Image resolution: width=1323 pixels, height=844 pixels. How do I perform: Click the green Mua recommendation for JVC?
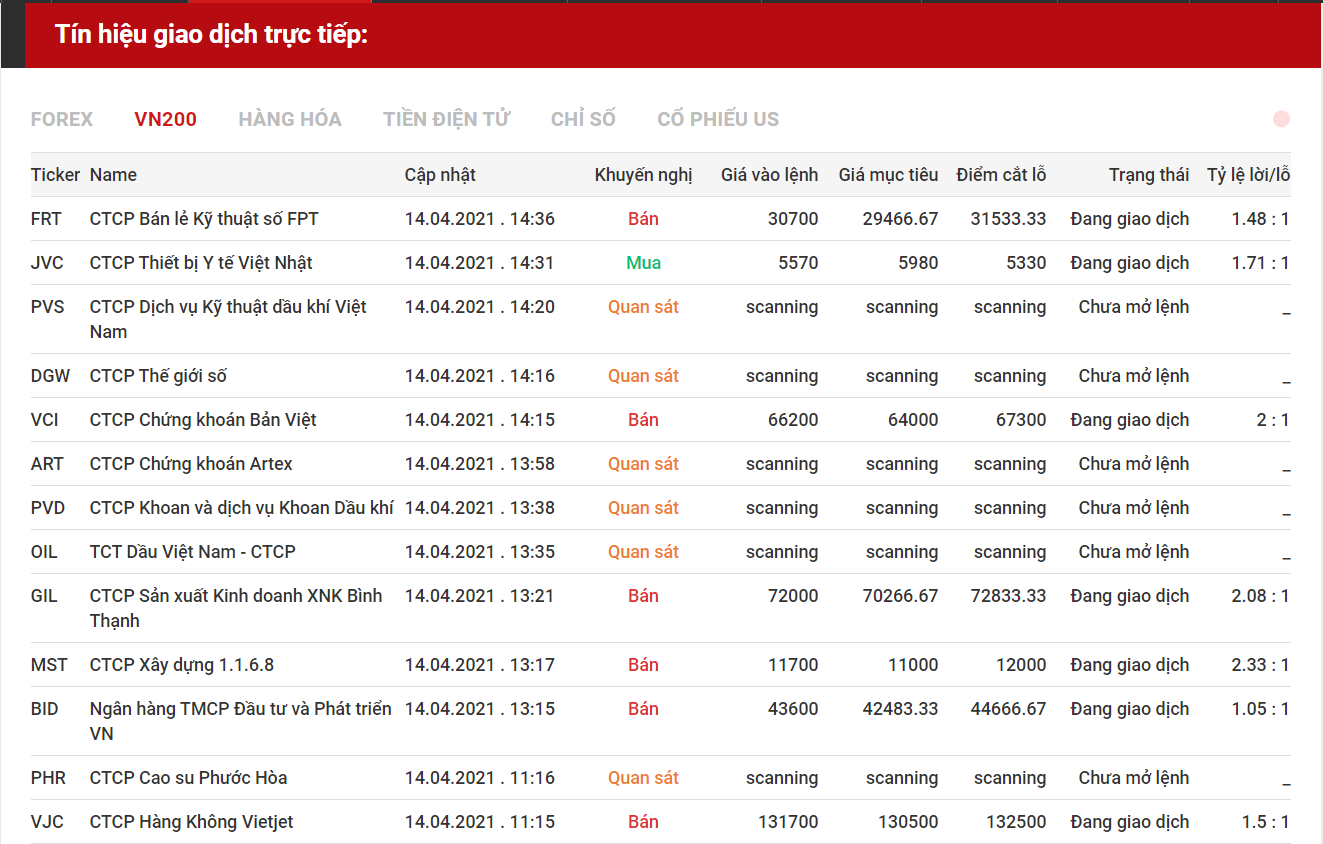click(643, 263)
